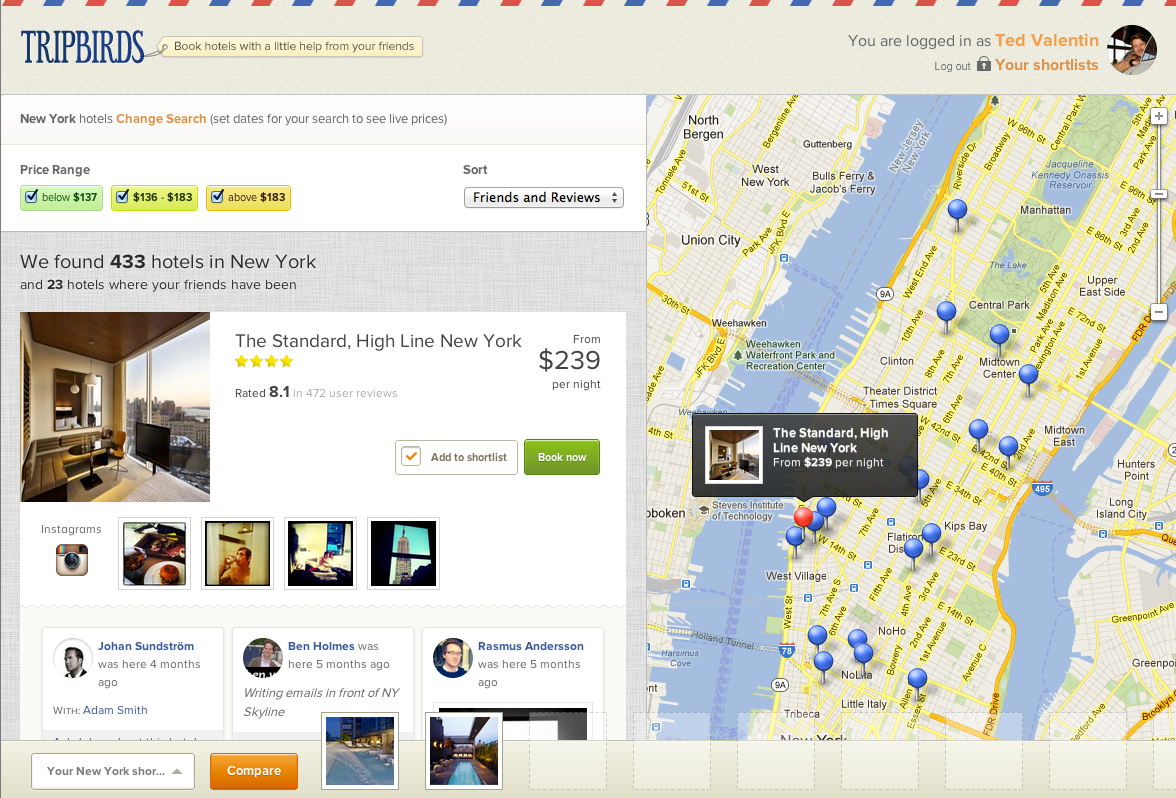1176x798 pixels.
Task: Open Johan Sundström's profile link
Action: [146, 646]
